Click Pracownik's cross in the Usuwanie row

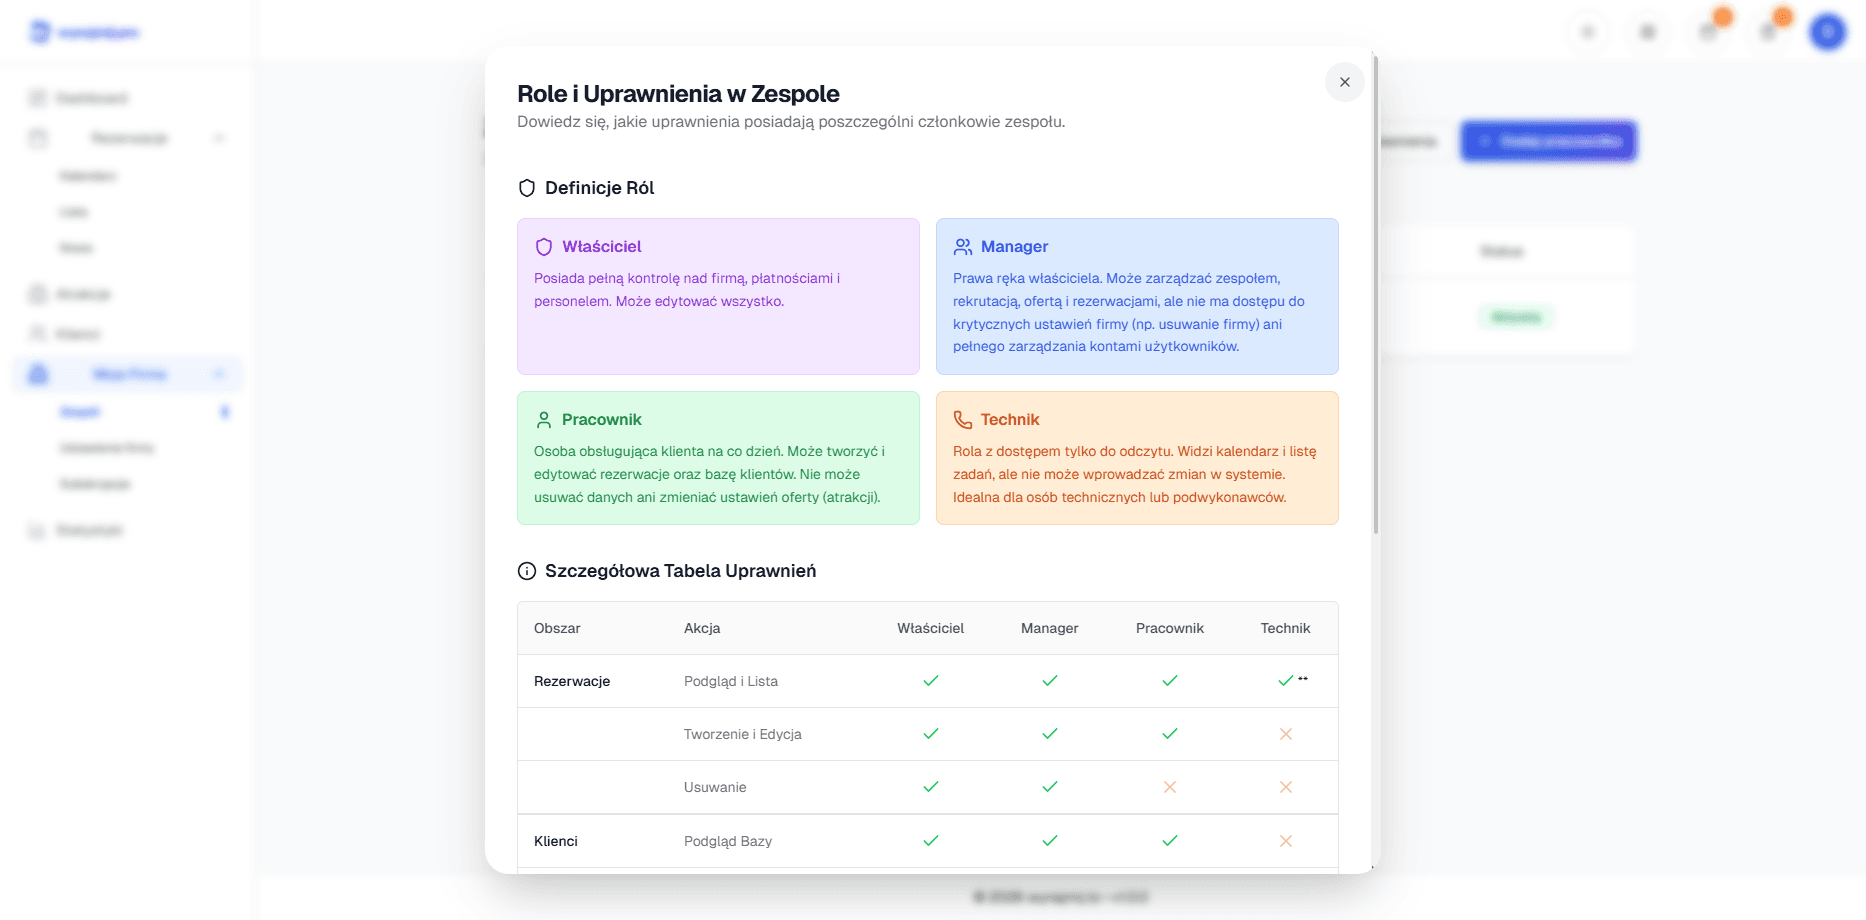[1169, 787]
